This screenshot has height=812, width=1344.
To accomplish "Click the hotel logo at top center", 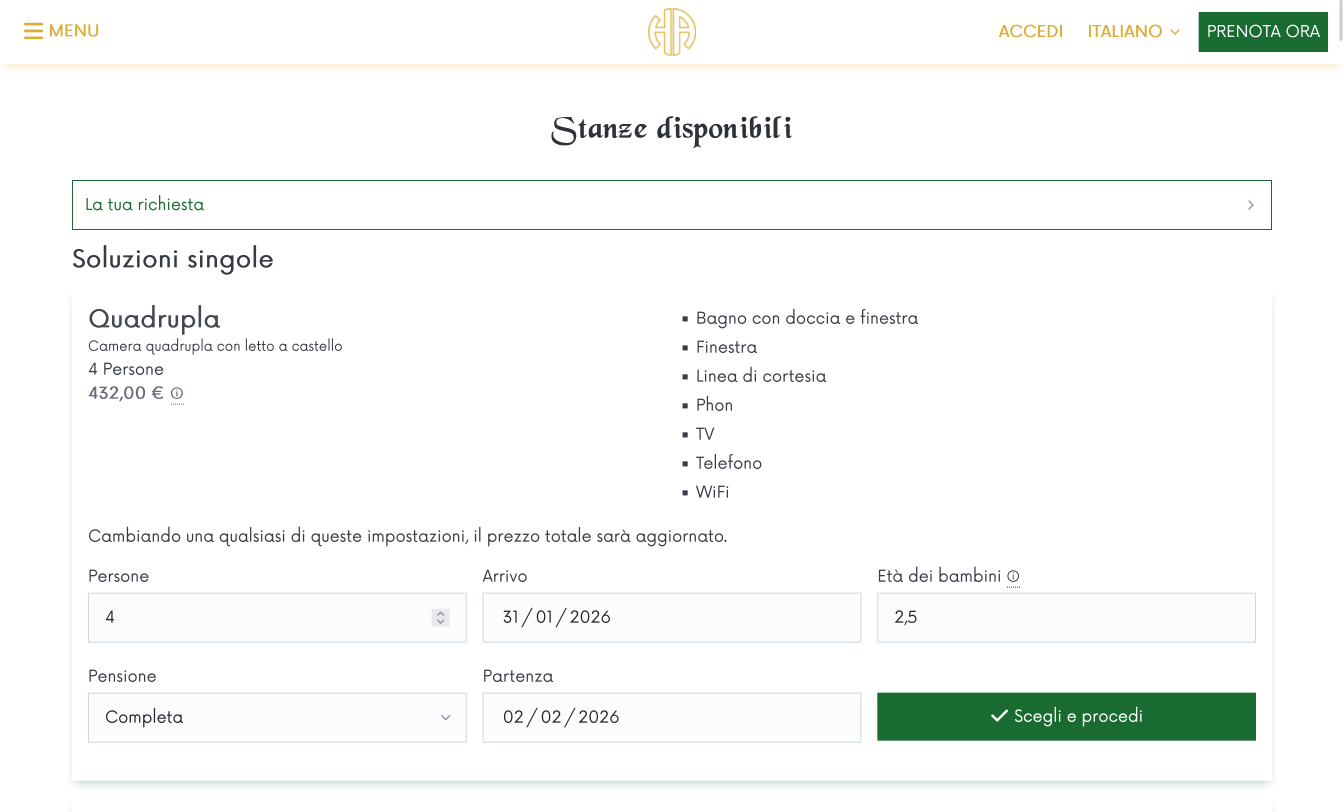I will 671,31.
